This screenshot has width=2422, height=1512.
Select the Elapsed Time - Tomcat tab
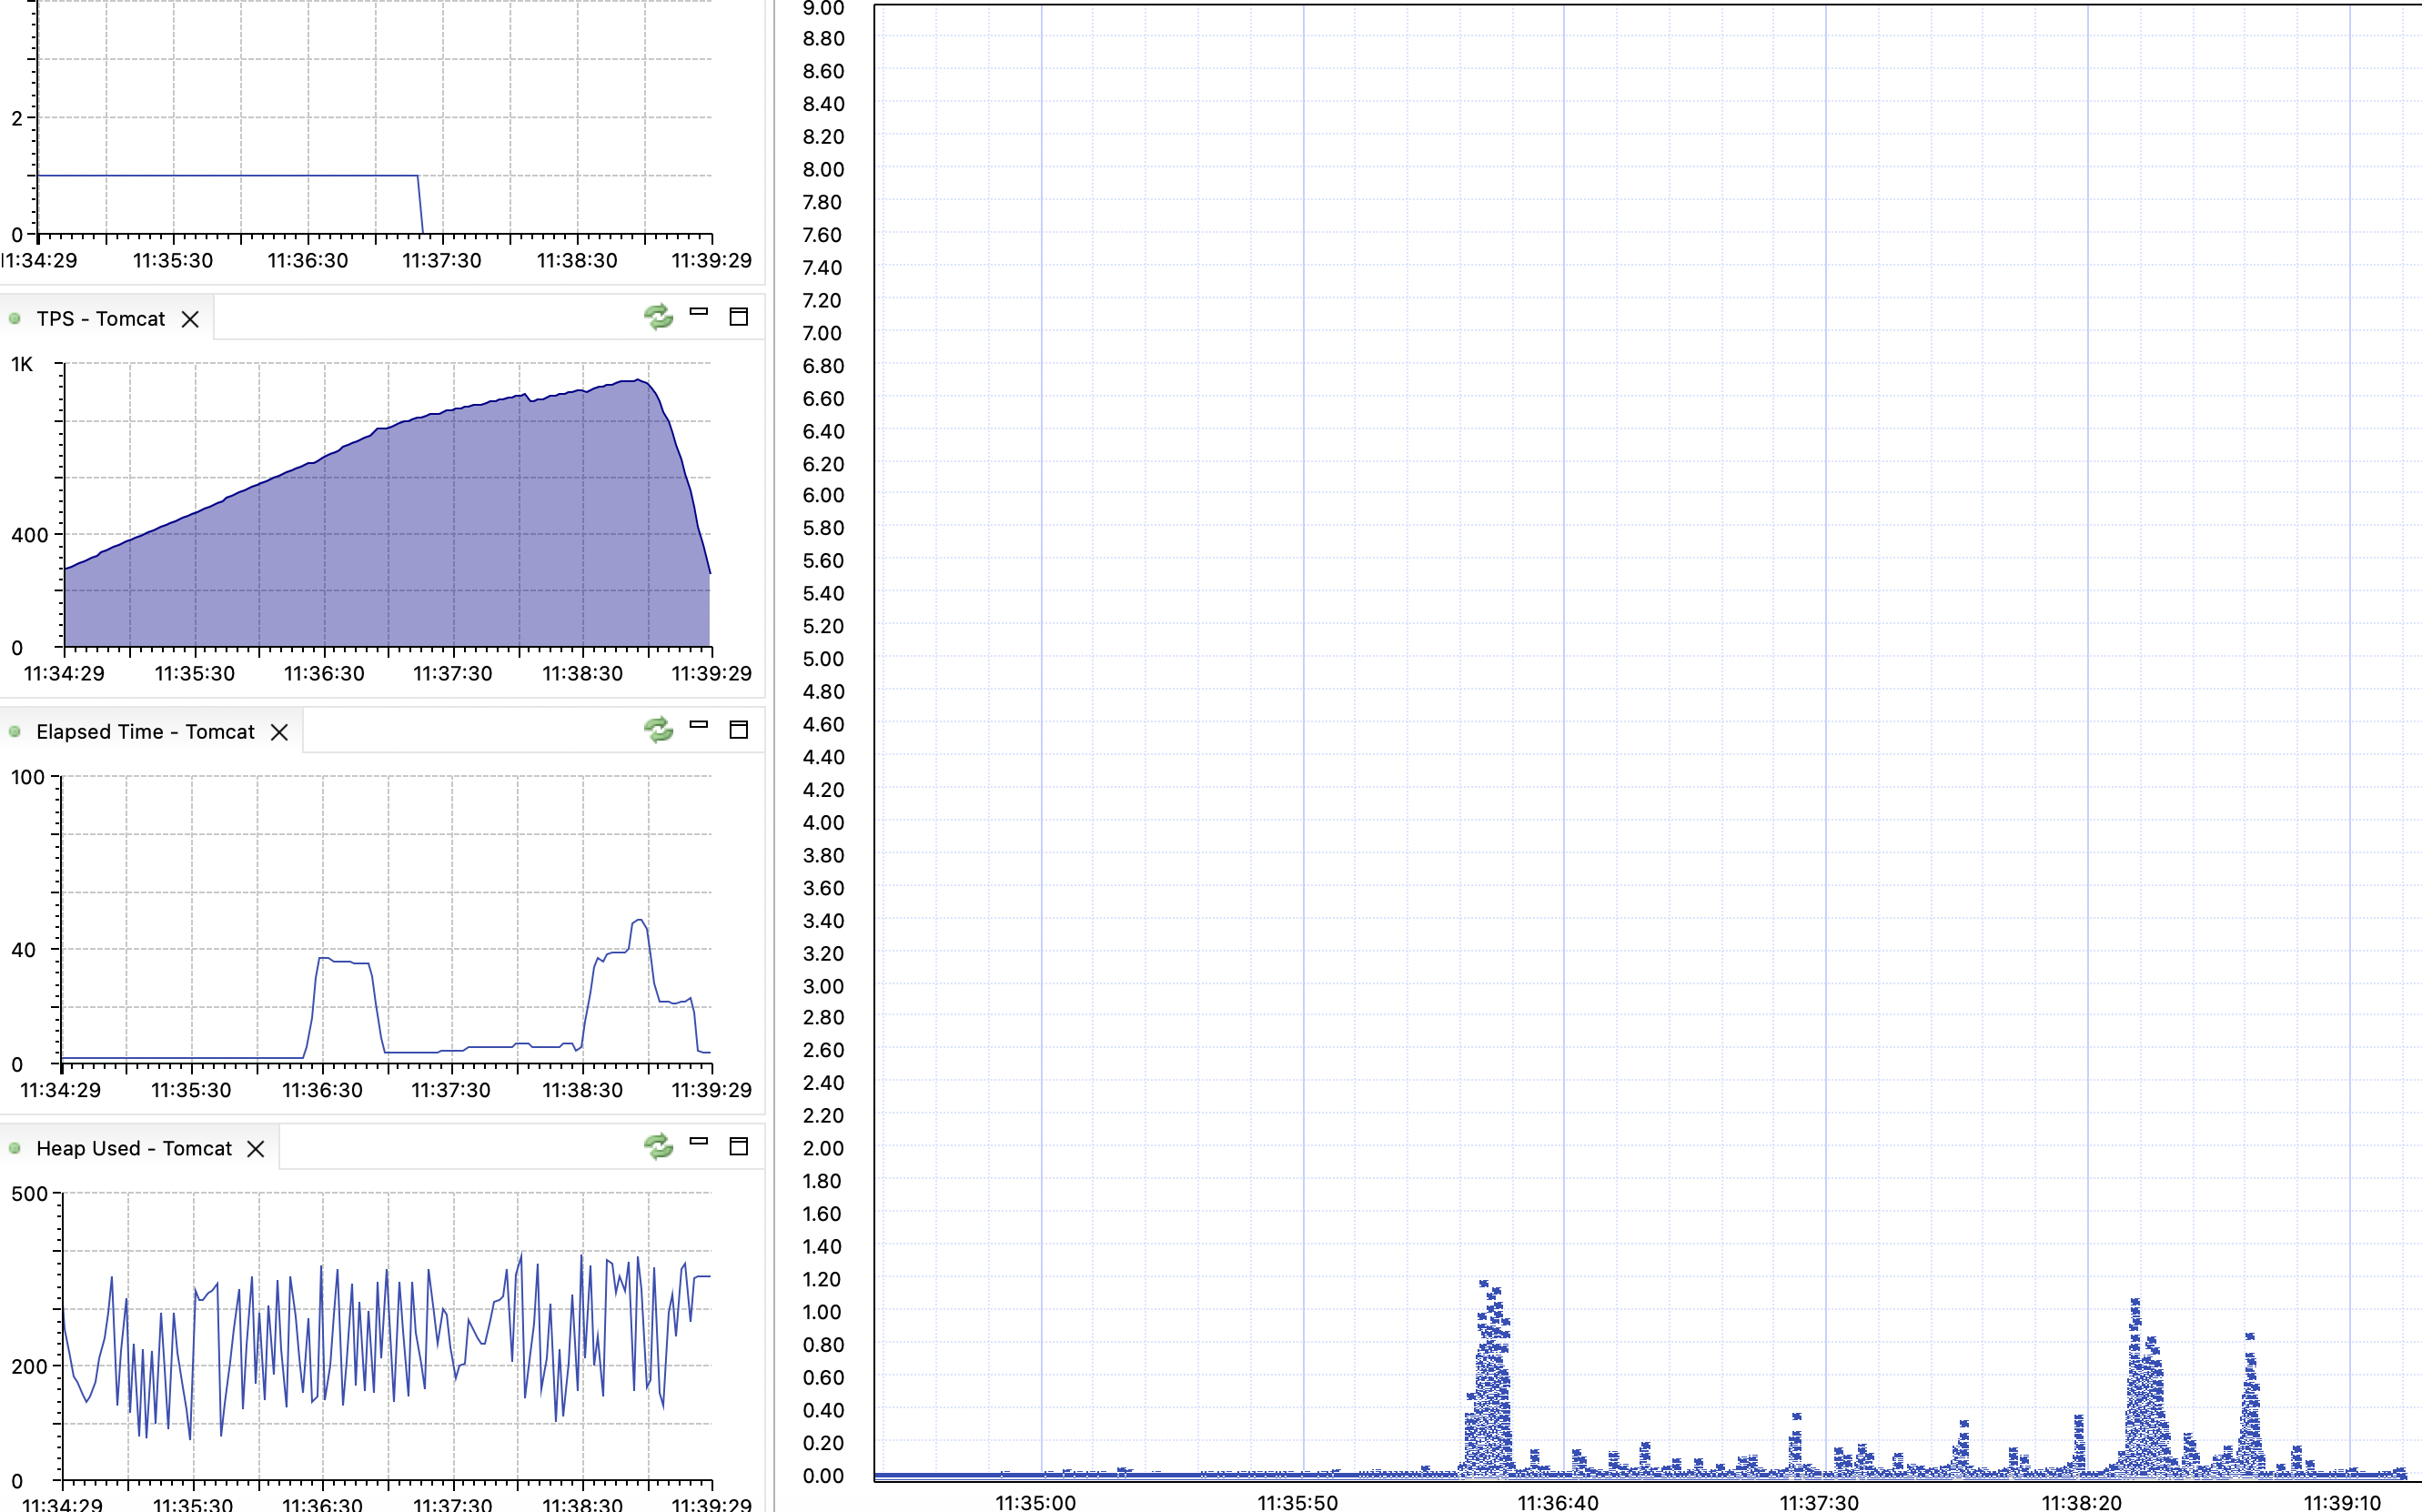point(145,732)
